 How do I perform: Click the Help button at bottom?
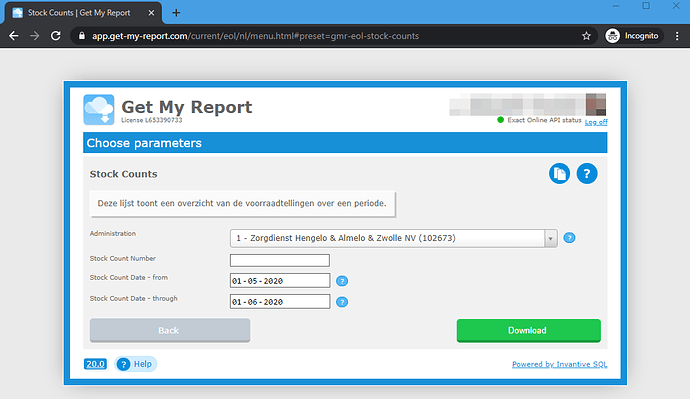[136, 364]
